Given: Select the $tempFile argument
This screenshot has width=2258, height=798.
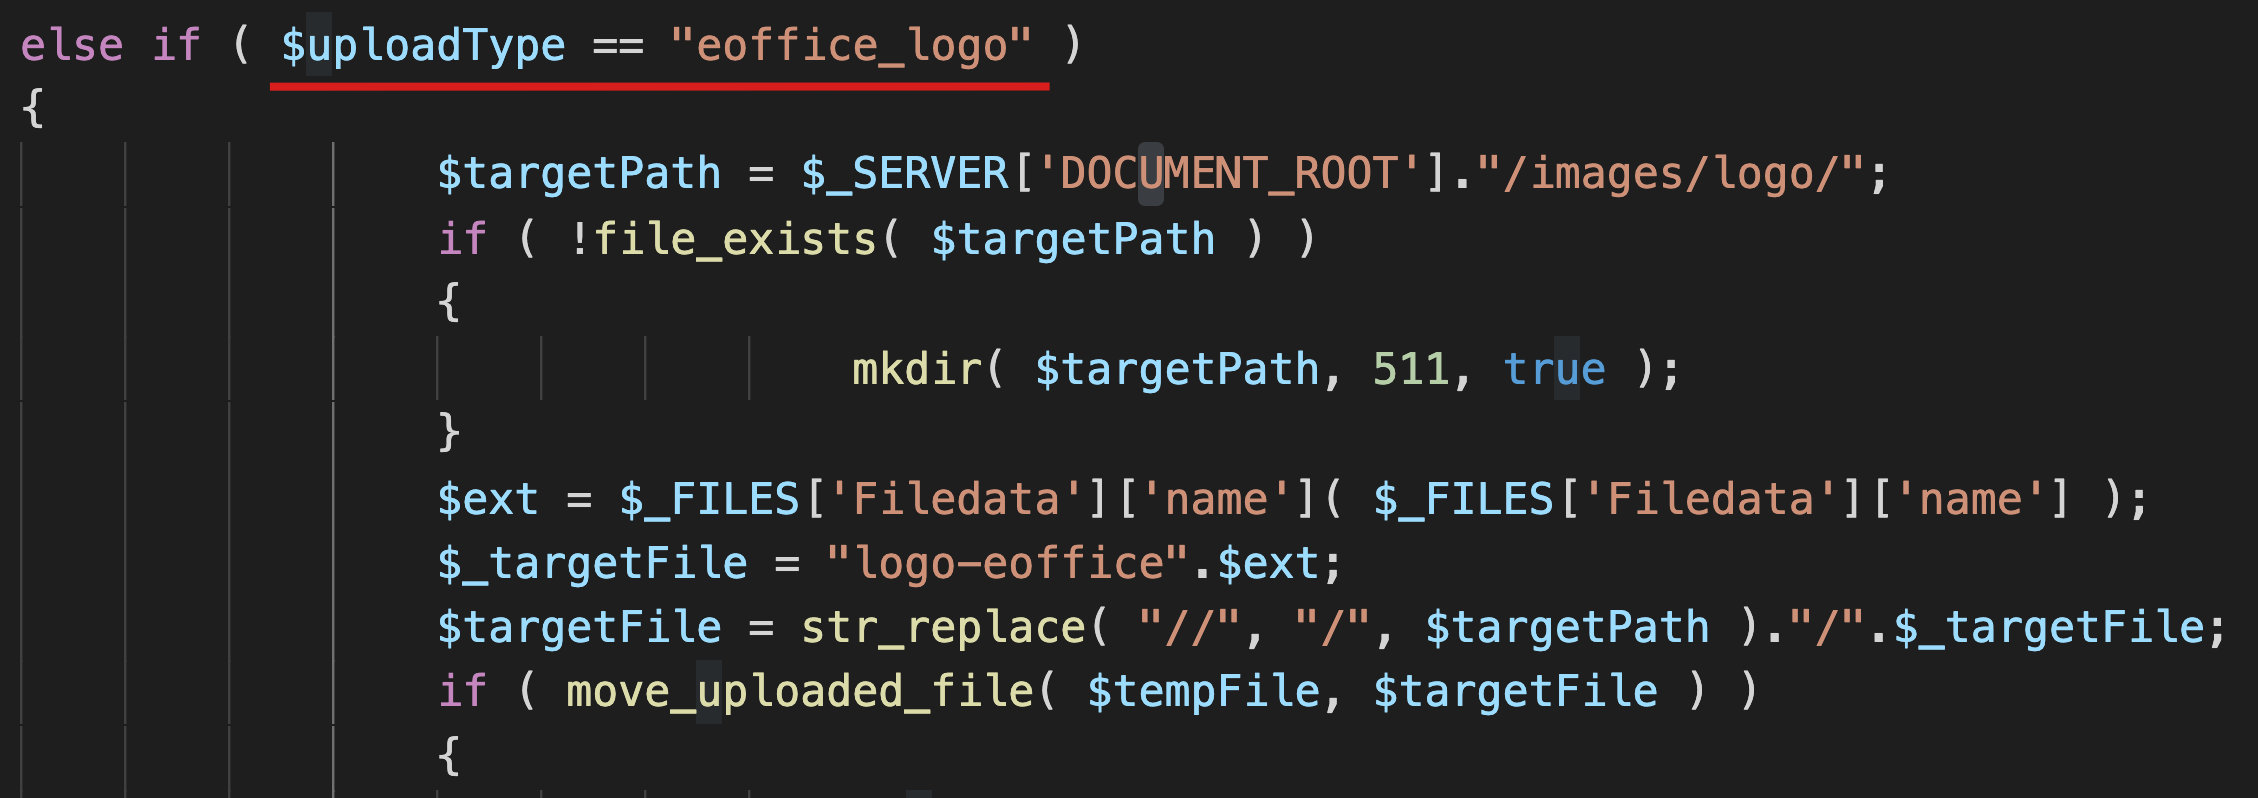Looking at the screenshot, I should click(1203, 691).
